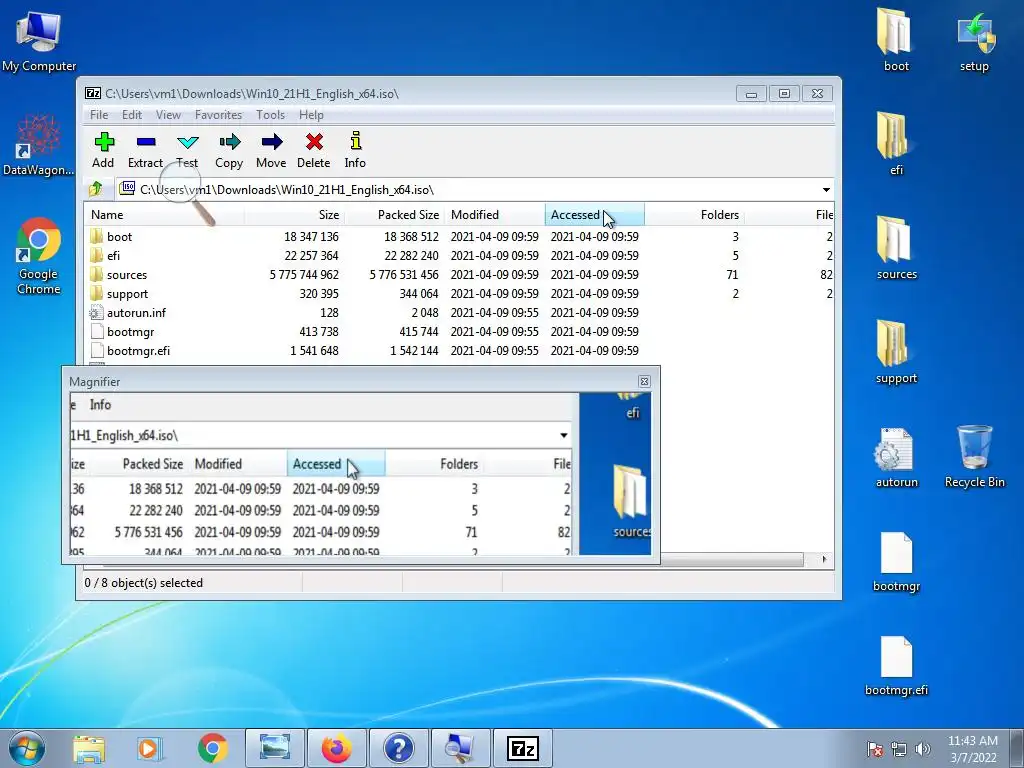
Task: Select the My Computer desktop icon
Action: (x=39, y=41)
